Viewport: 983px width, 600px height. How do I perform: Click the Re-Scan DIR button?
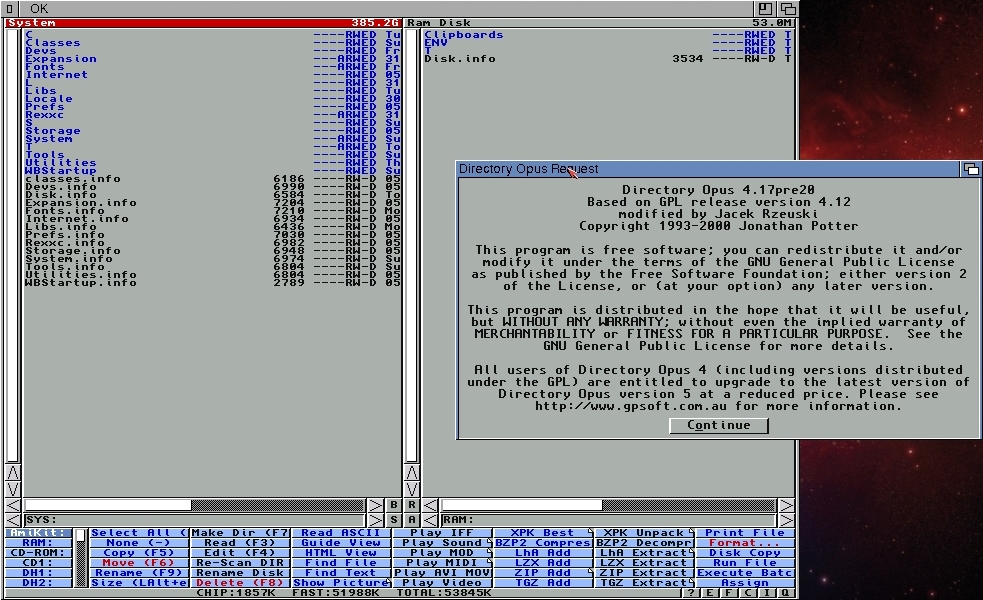tap(240, 563)
